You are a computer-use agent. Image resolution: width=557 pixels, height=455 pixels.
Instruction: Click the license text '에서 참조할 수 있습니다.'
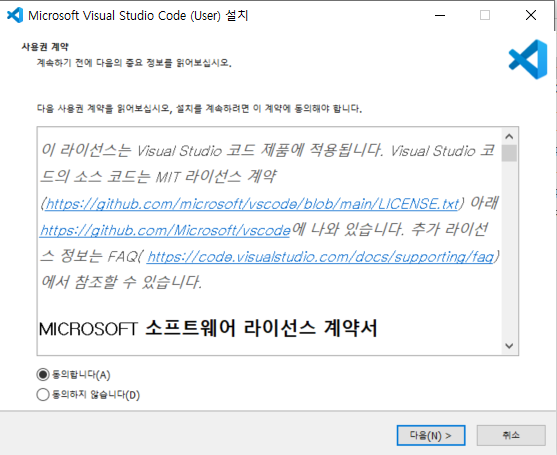[121, 282]
